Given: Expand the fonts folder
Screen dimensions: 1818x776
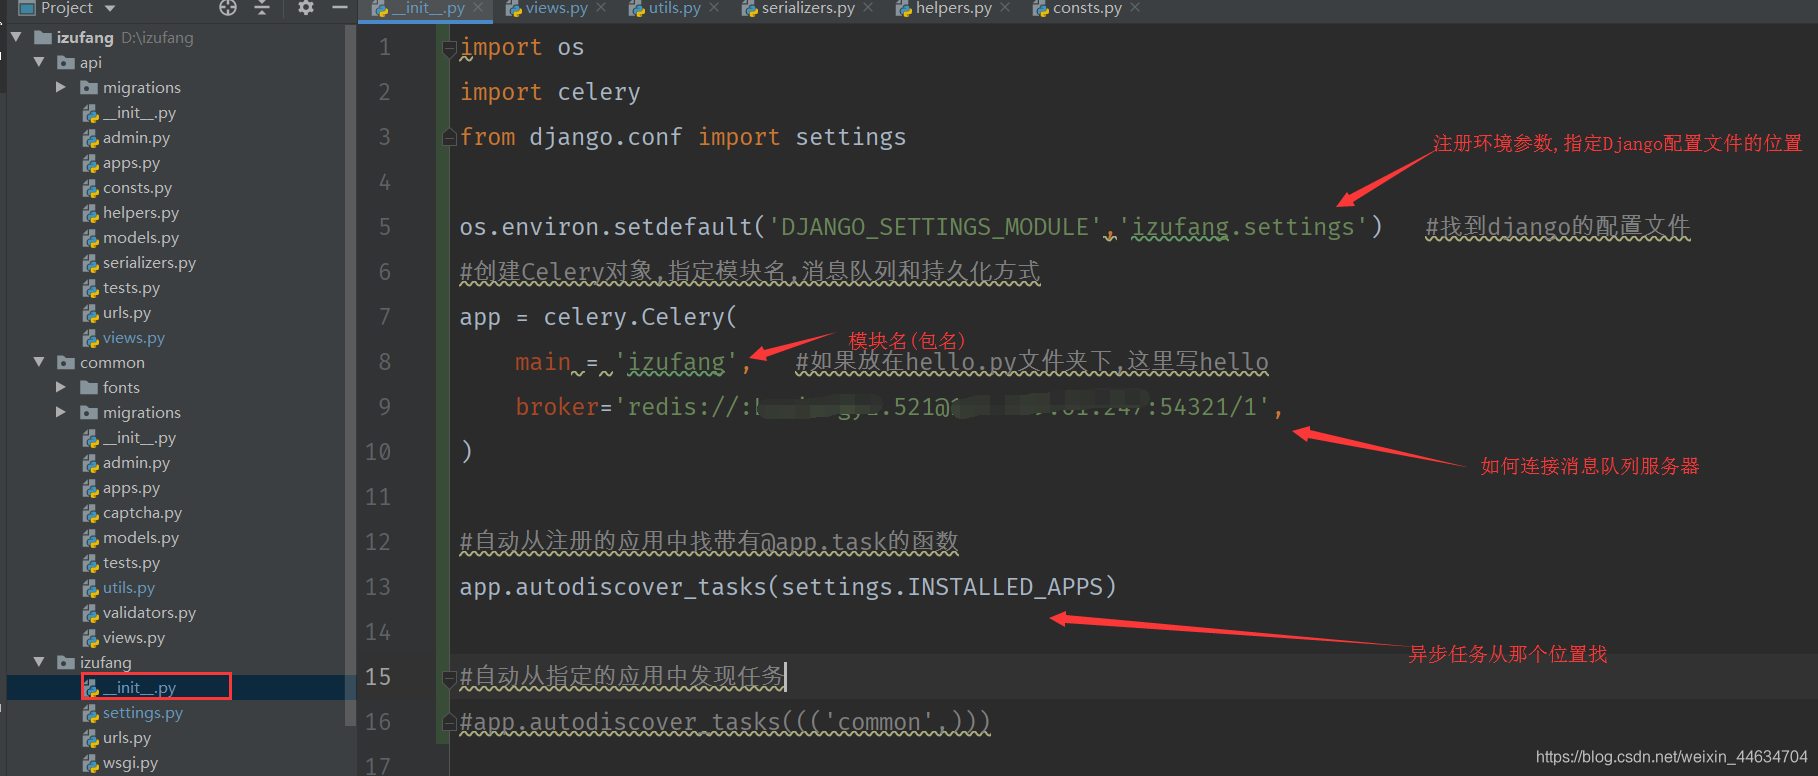Looking at the screenshot, I should tap(61, 387).
